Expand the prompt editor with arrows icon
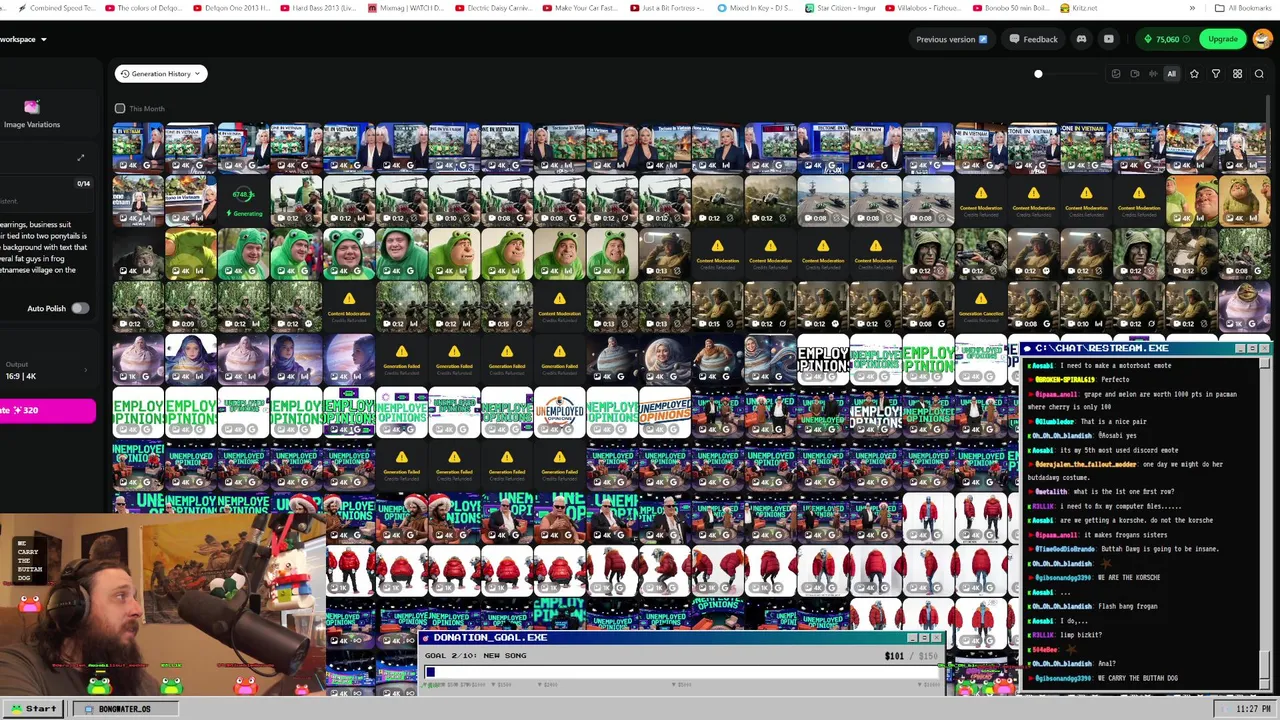 pyautogui.click(x=81, y=157)
